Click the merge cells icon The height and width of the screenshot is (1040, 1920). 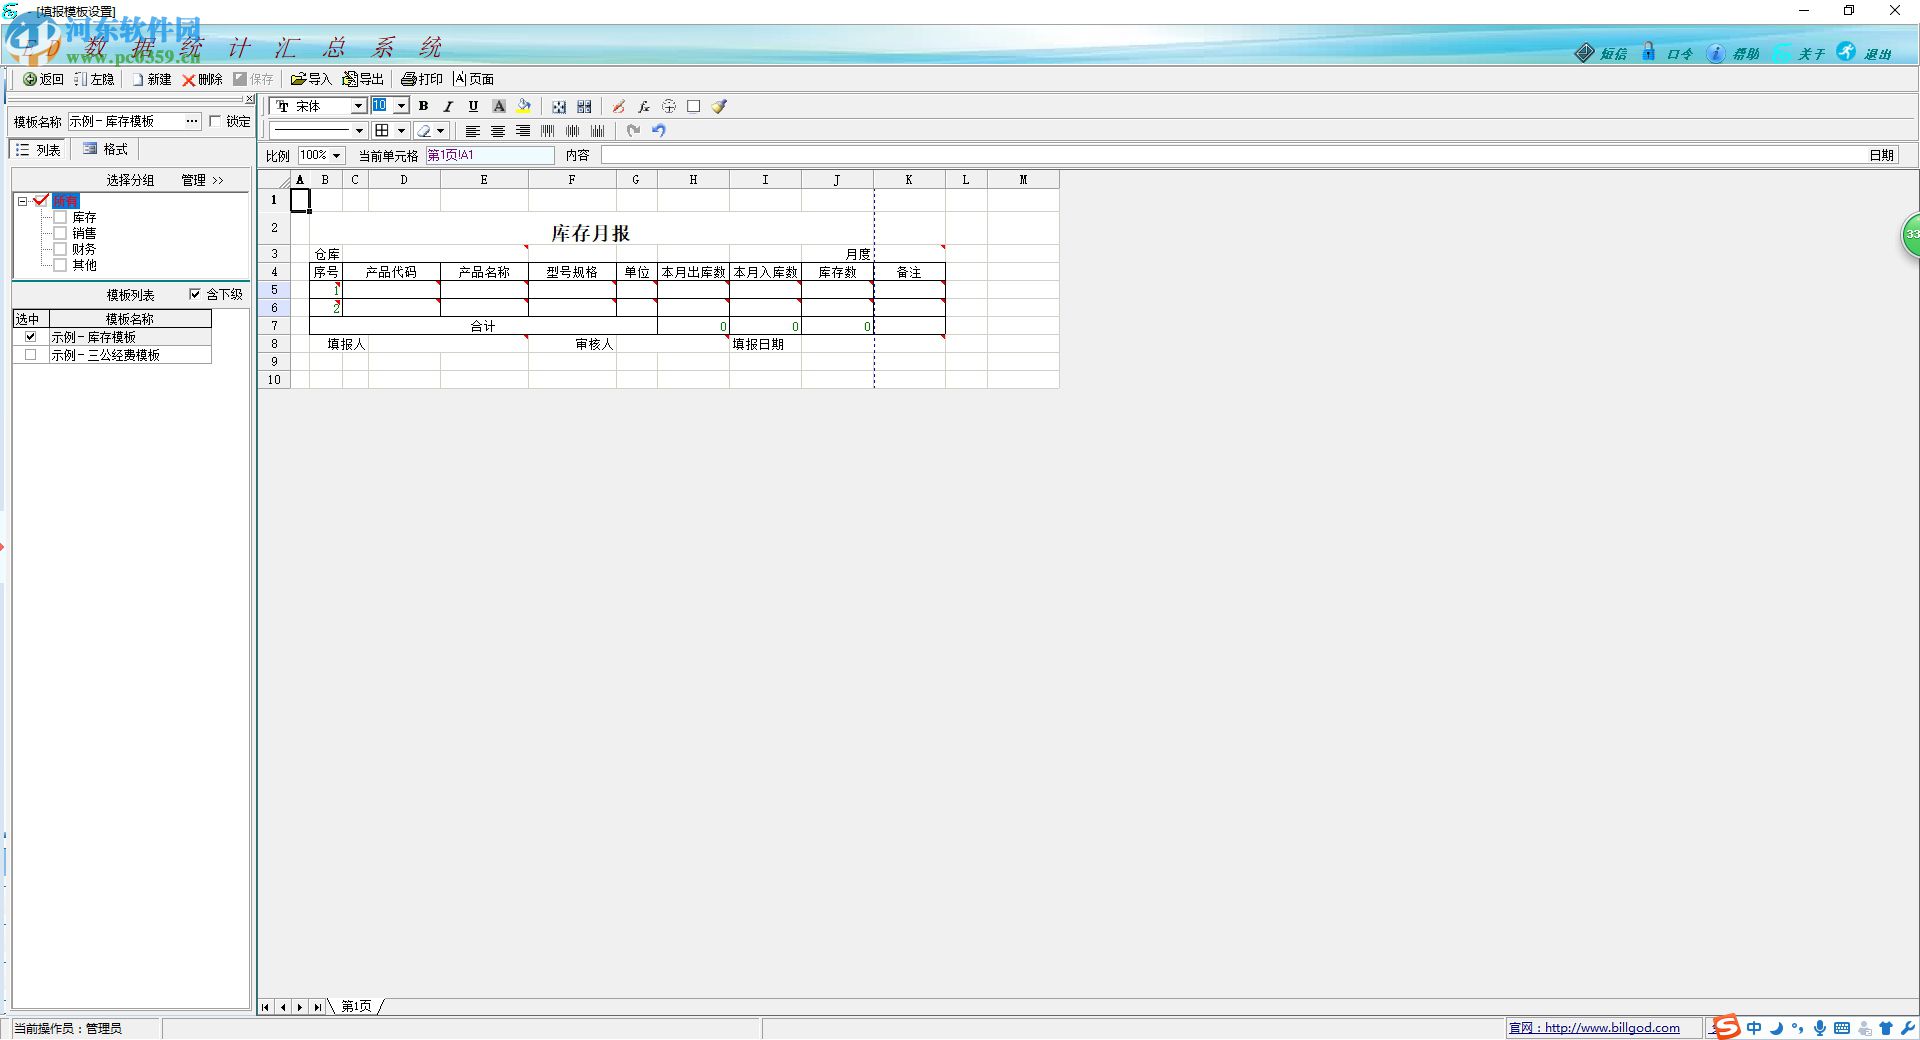(x=559, y=106)
